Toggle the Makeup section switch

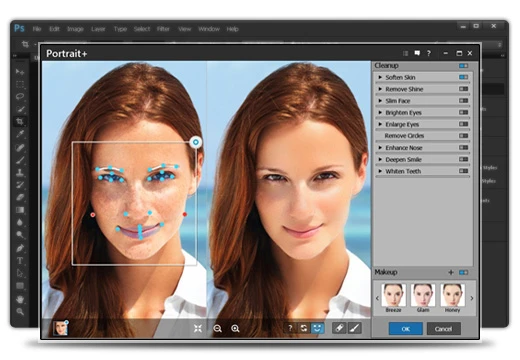coord(464,273)
